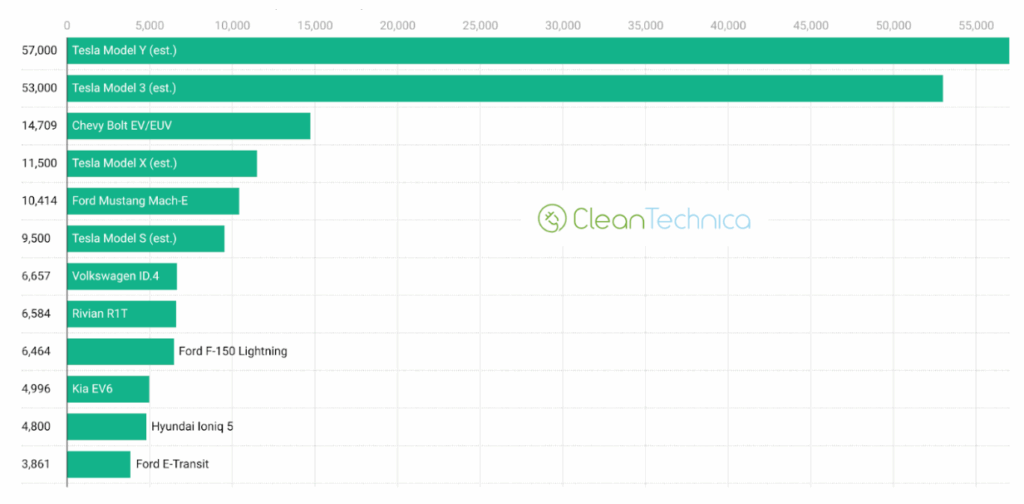Click the 10,000 axis label
This screenshot has width=1024, height=504.
(x=232, y=25)
